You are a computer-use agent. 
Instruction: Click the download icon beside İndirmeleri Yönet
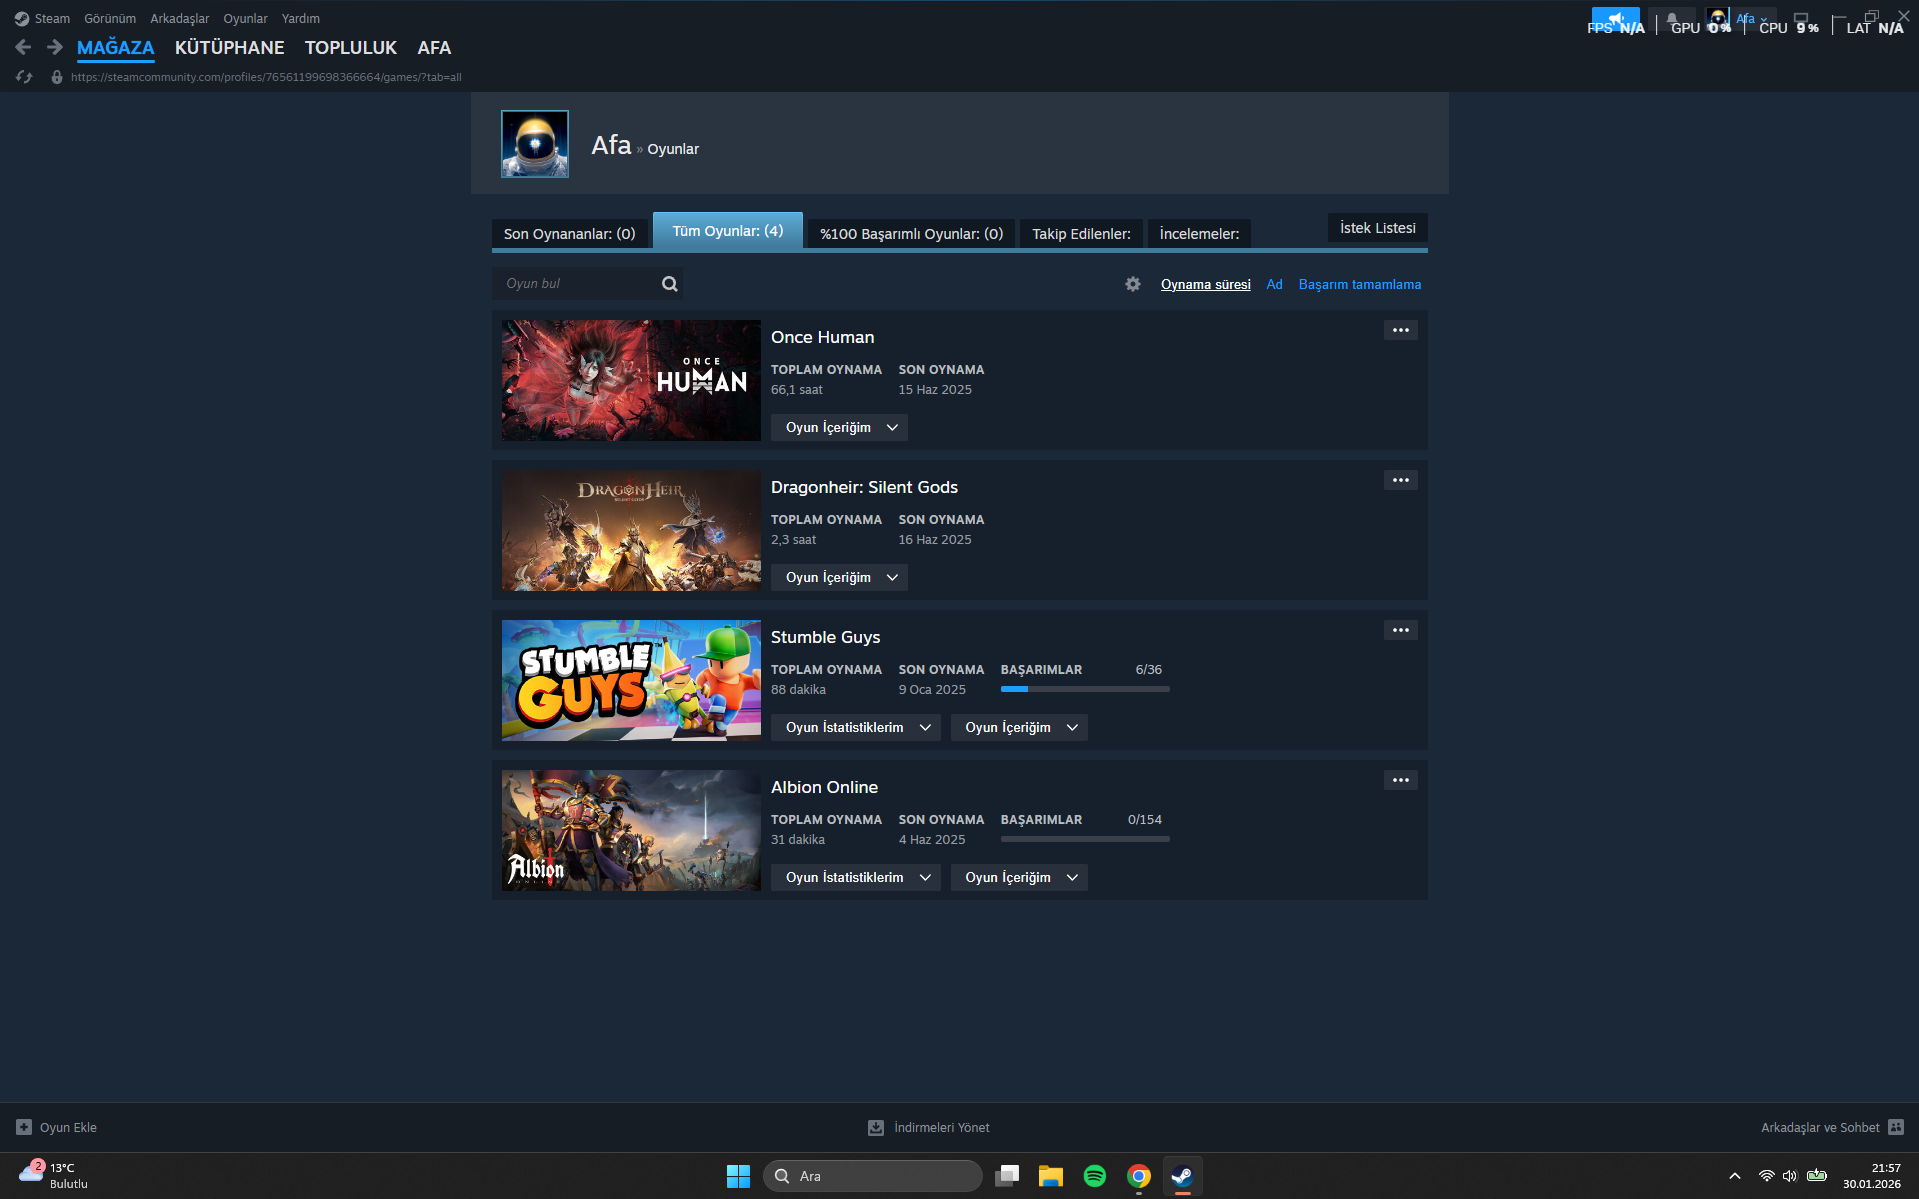pos(876,1127)
